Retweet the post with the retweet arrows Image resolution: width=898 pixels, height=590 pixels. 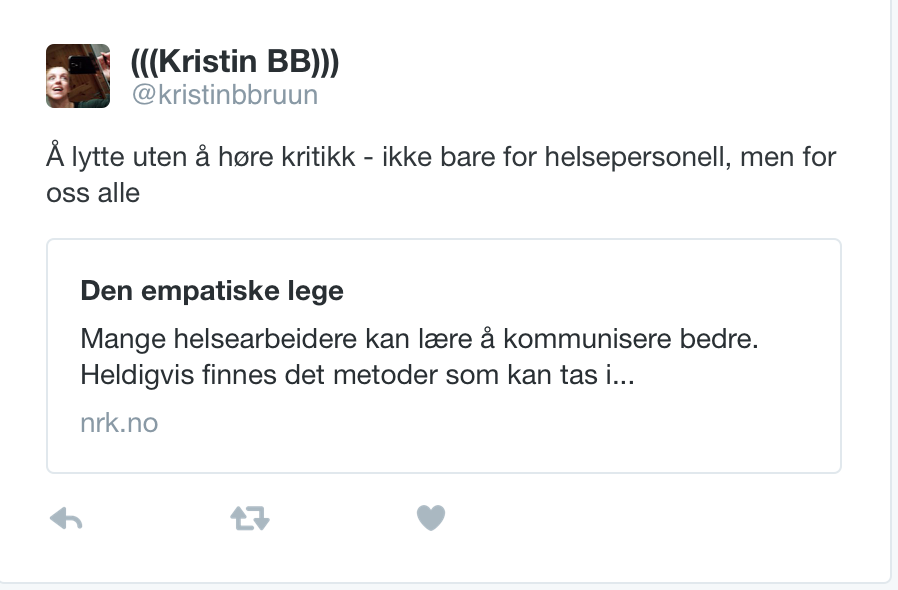coord(250,518)
